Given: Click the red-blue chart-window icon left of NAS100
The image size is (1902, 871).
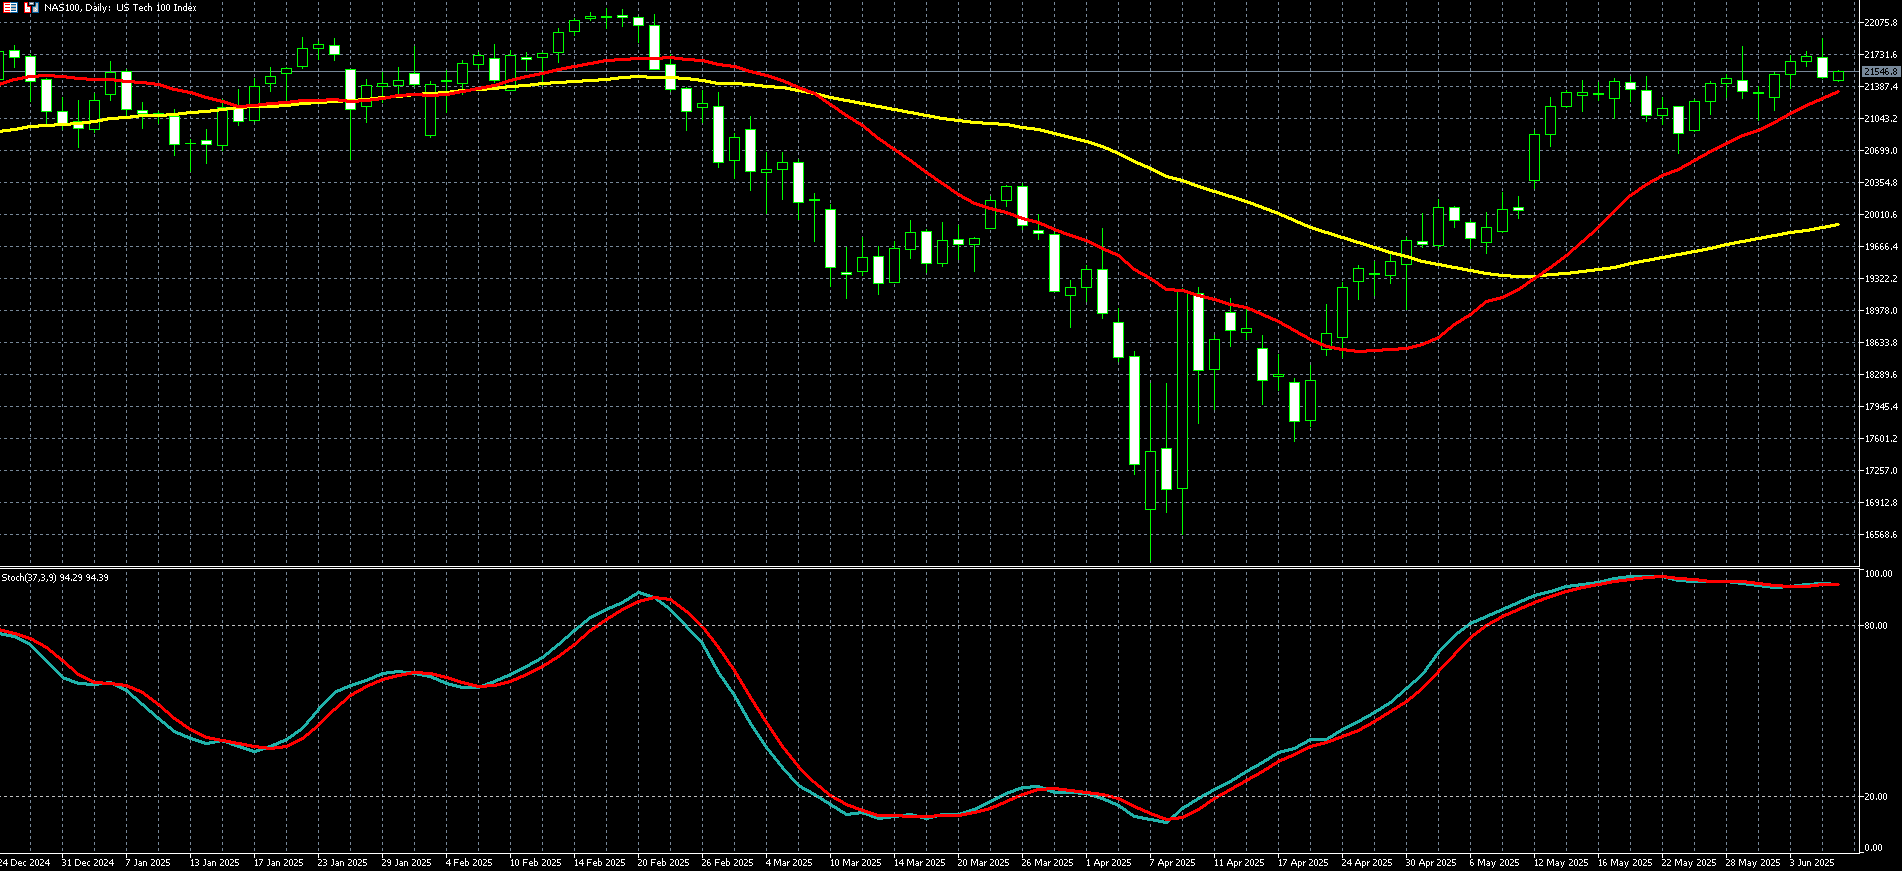Looking at the screenshot, I should pos(31,7).
